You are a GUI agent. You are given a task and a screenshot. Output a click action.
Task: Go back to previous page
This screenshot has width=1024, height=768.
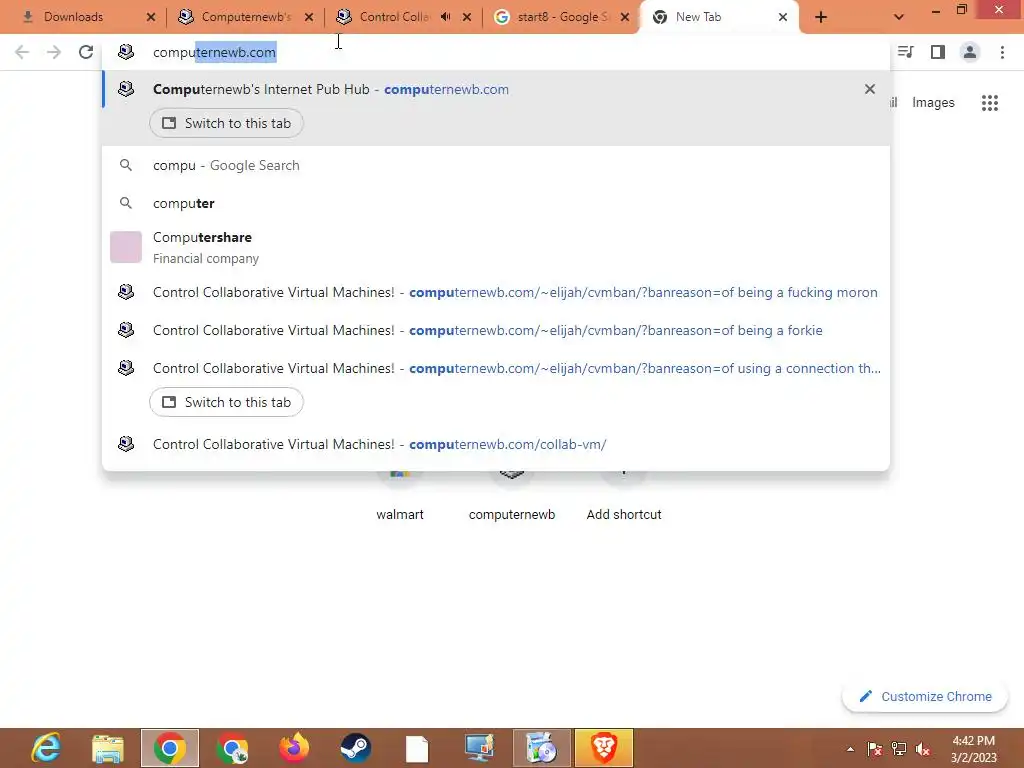[22, 52]
